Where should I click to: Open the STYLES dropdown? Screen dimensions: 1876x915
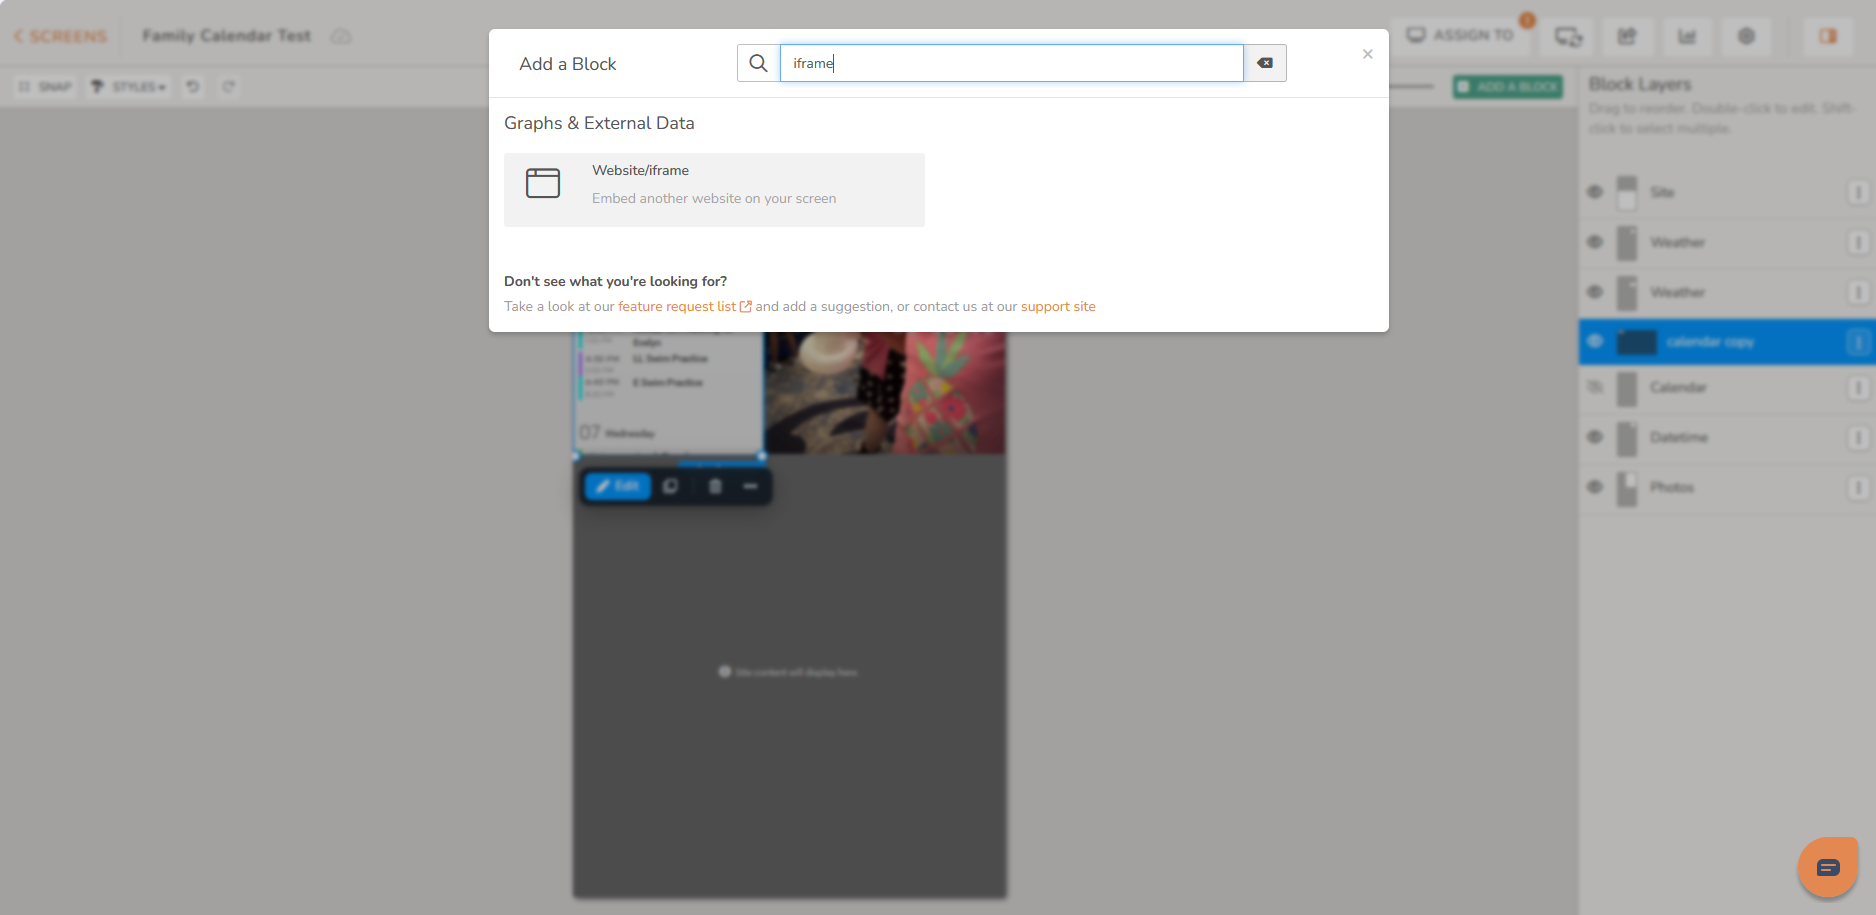(129, 87)
